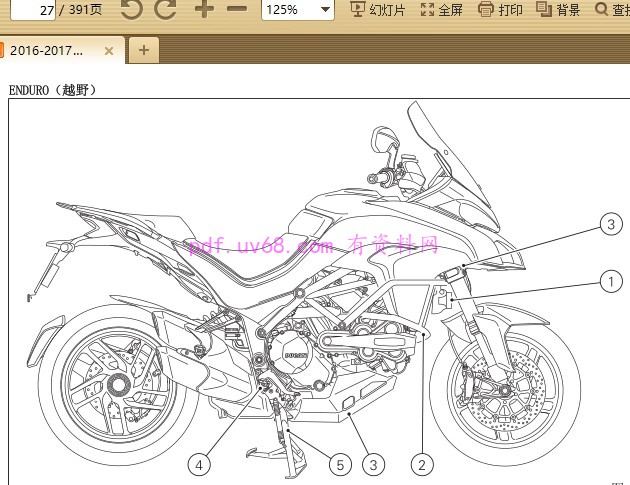
Task: Zoom out with the minus icon
Action: point(237,8)
